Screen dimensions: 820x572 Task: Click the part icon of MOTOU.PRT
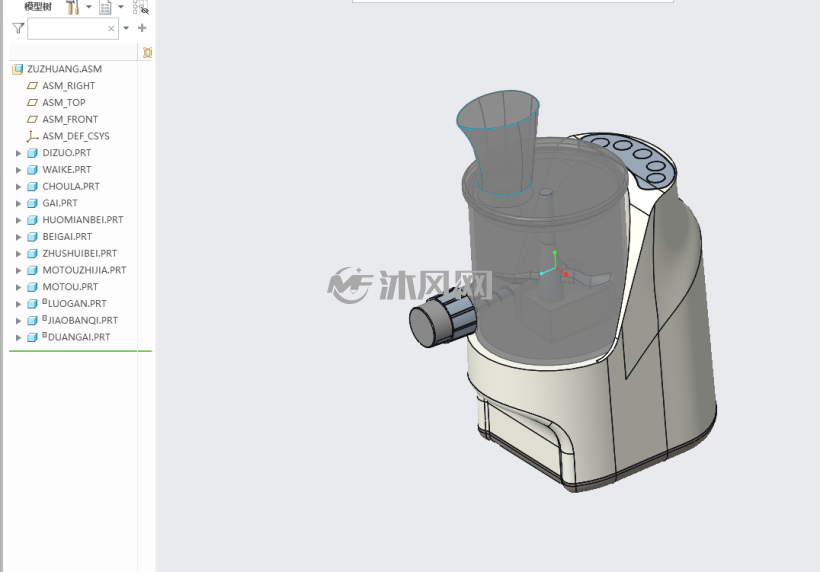point(32,287)
